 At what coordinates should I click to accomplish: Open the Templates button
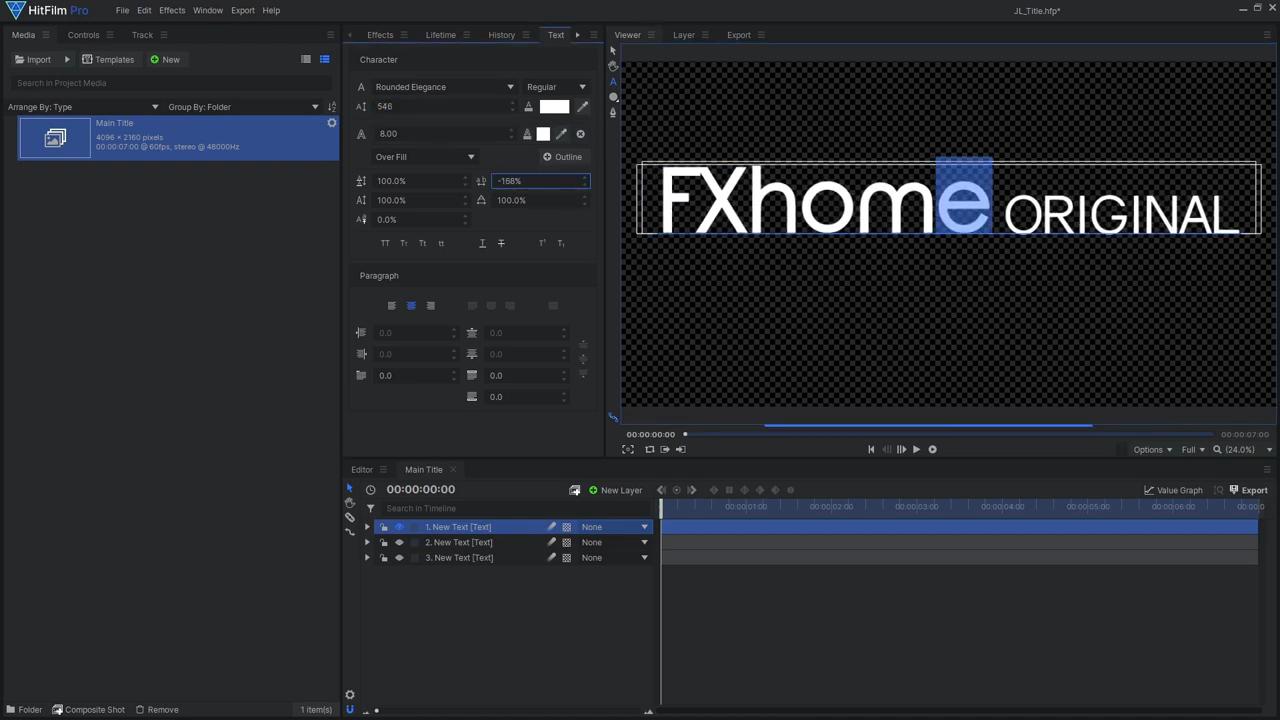(108, 60)
